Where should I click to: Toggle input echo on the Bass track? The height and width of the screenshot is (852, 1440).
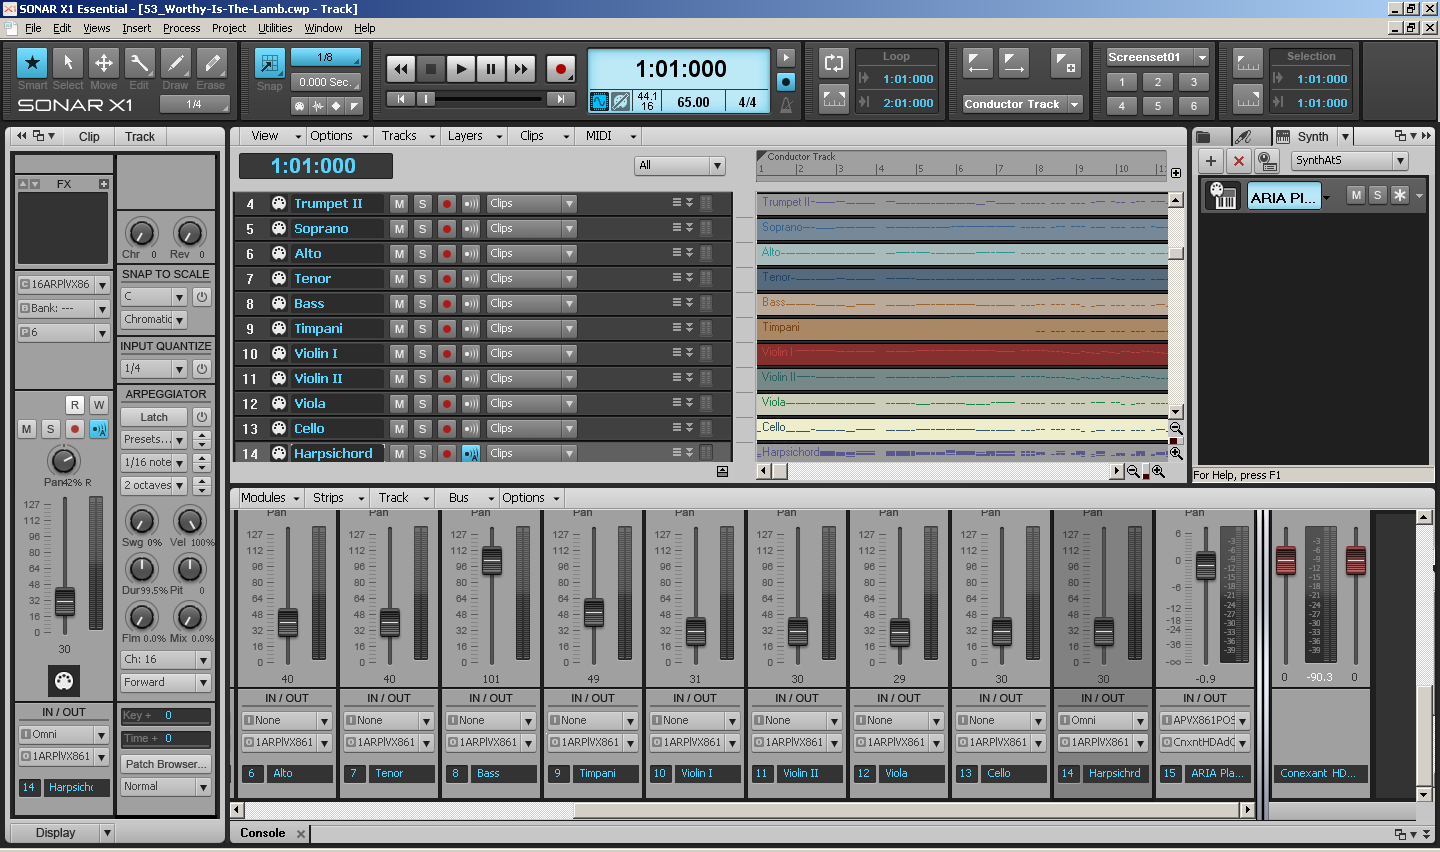[x=470, y=303]
